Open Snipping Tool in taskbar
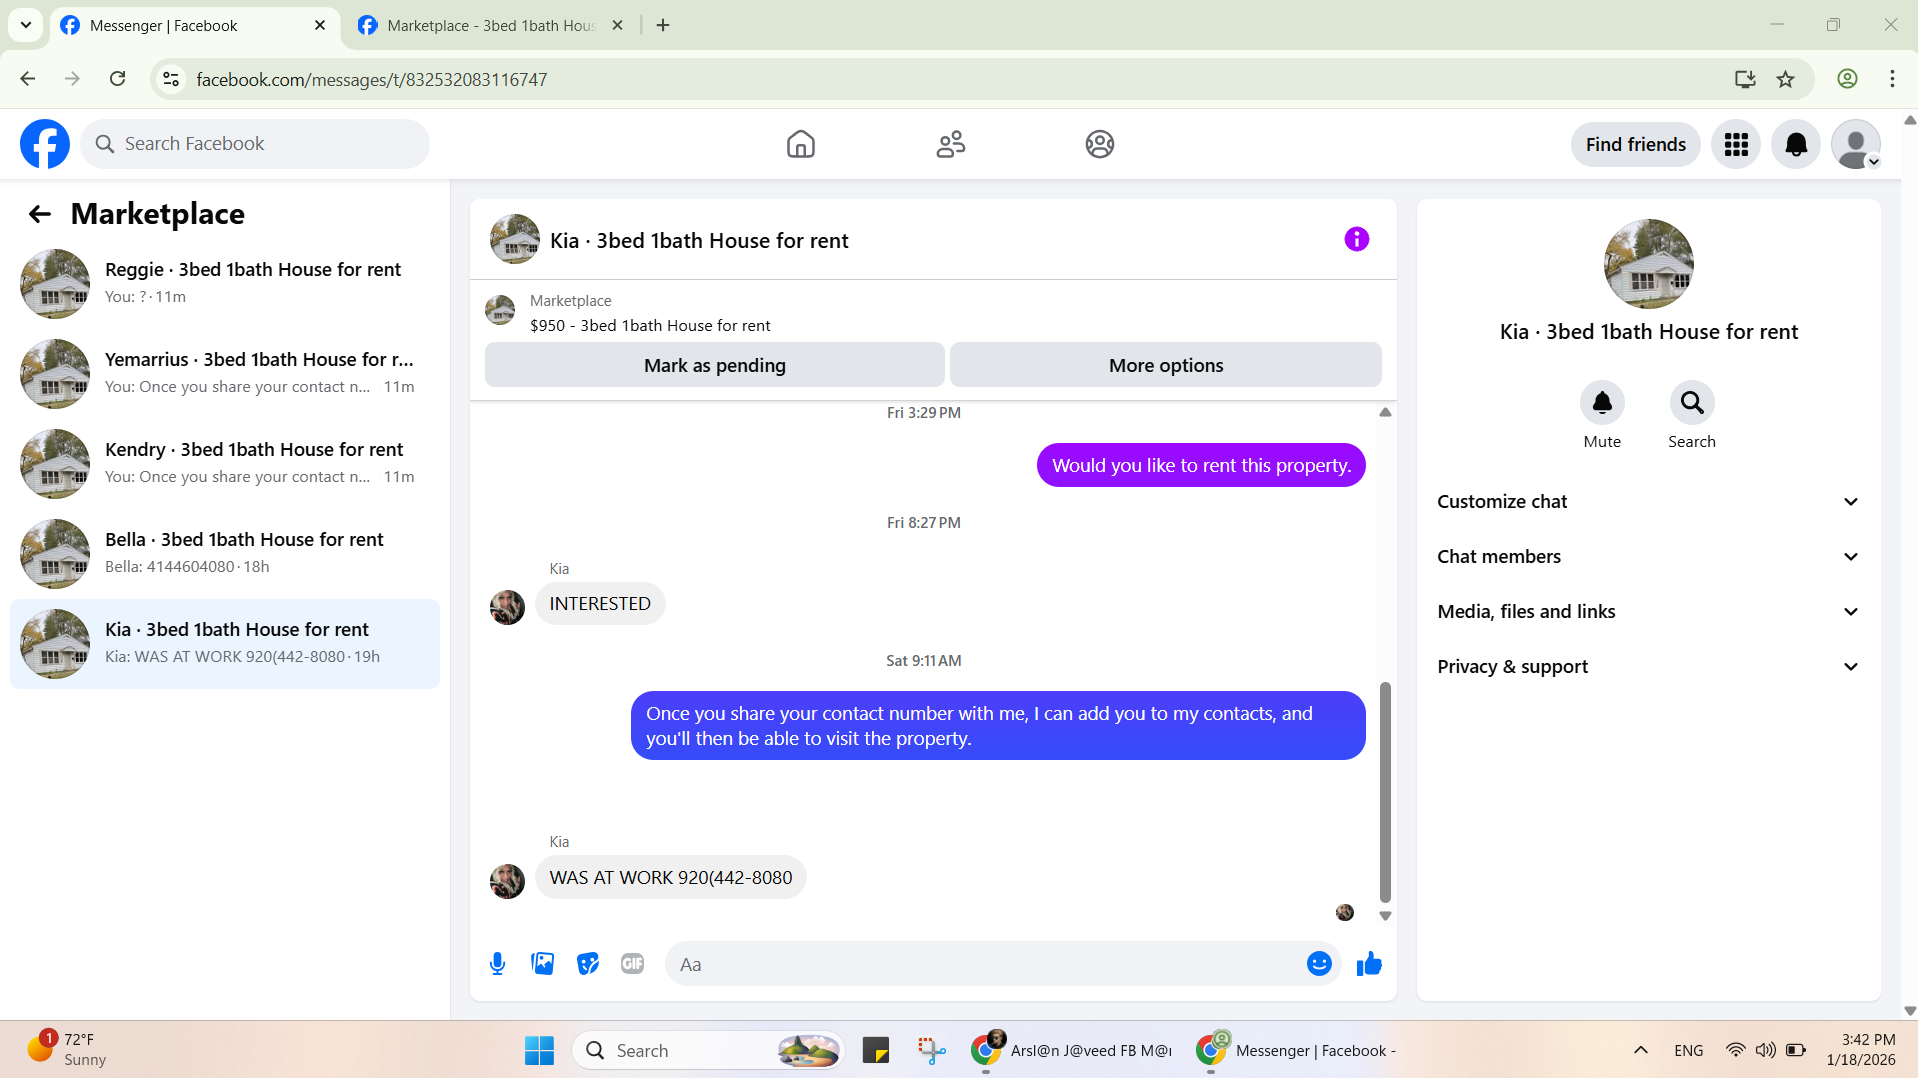The width and height of the screenshot is (1918, 1078). pyautogui.click(x=931, y=1050)
